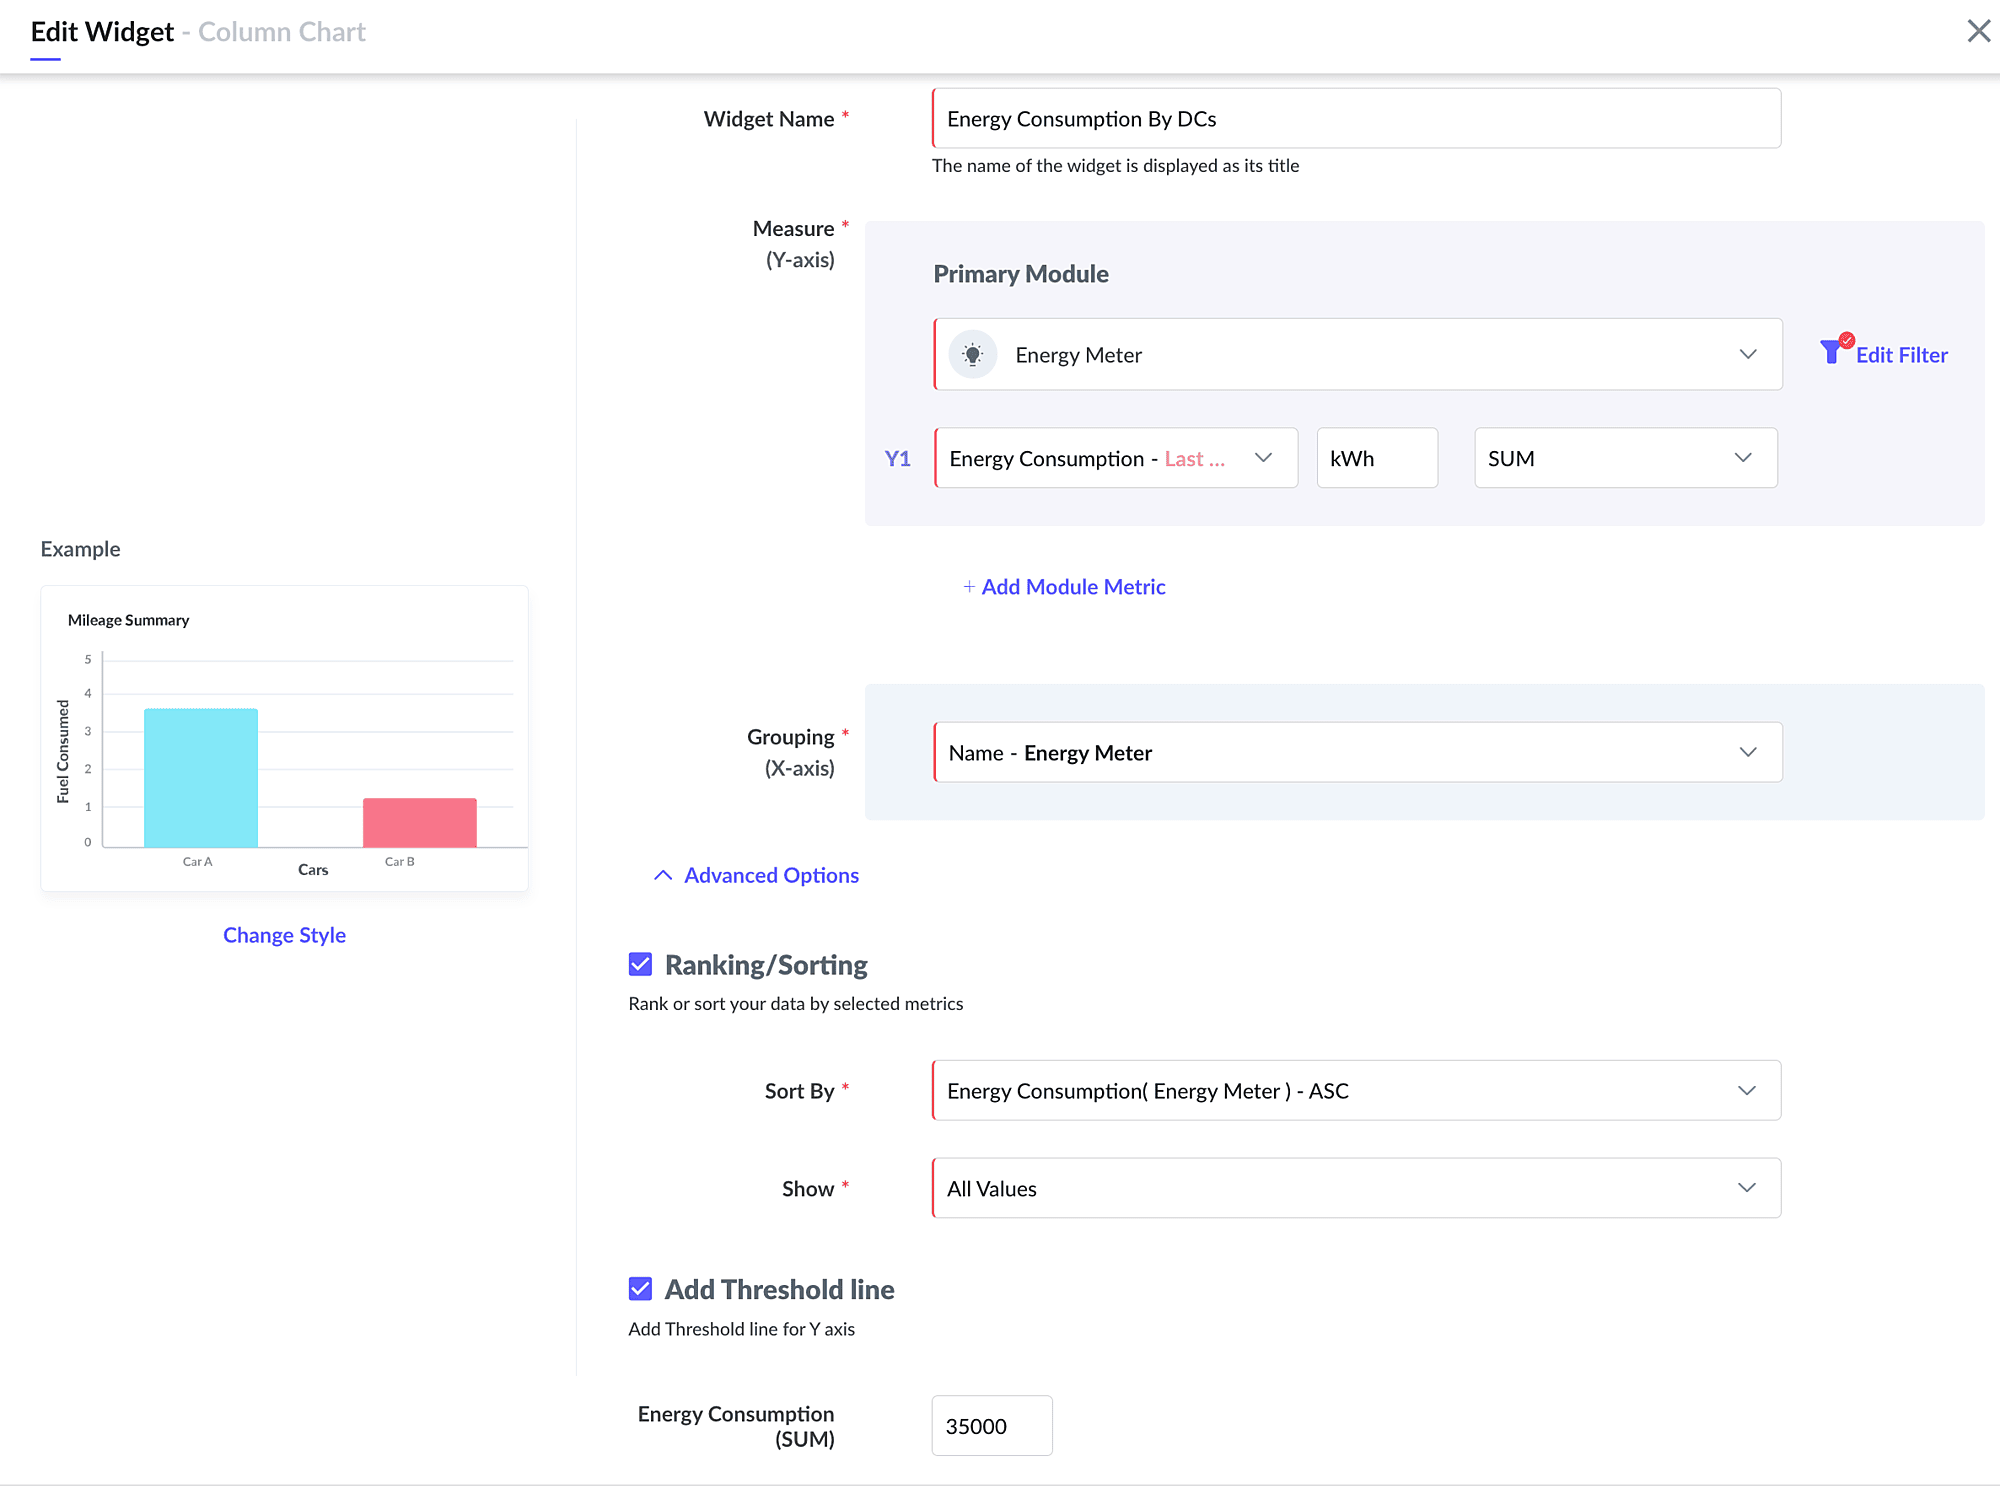Click the threshold value 35000 field
The image size is (2000, 1494).
[x=990, y=1425]
